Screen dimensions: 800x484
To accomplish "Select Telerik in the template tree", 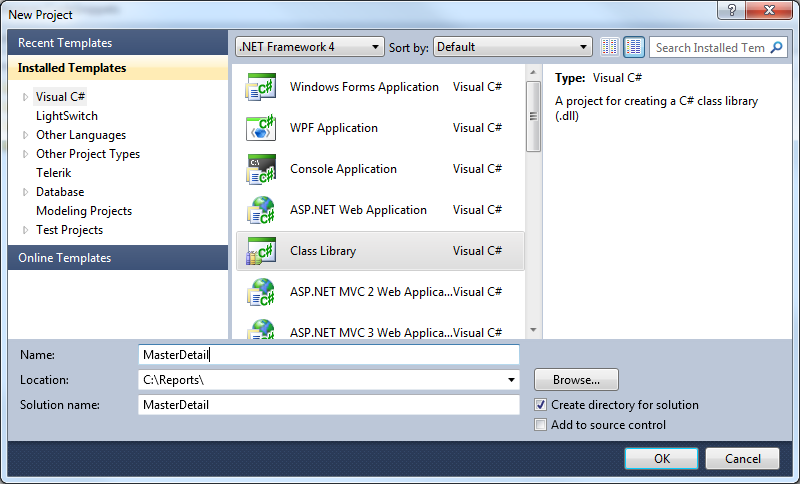I will coord(54,173).
